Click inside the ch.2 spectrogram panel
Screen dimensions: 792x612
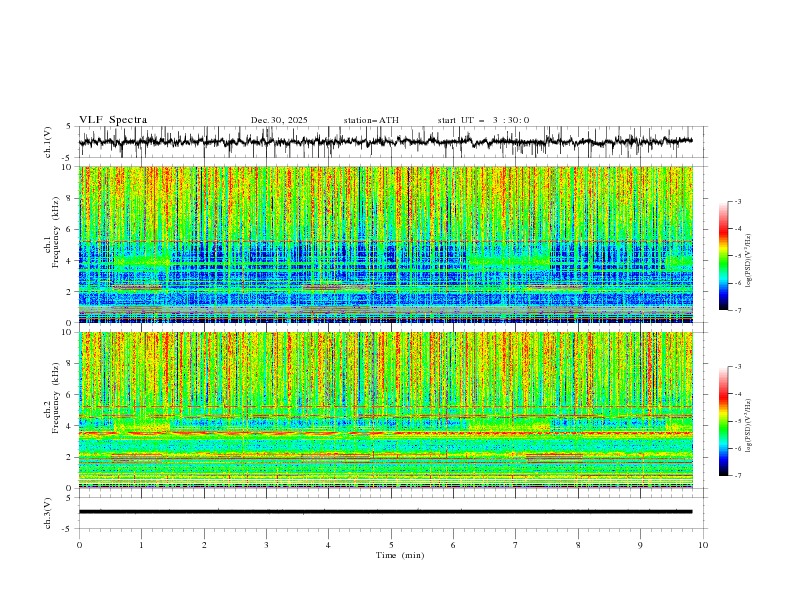[385, 410]
